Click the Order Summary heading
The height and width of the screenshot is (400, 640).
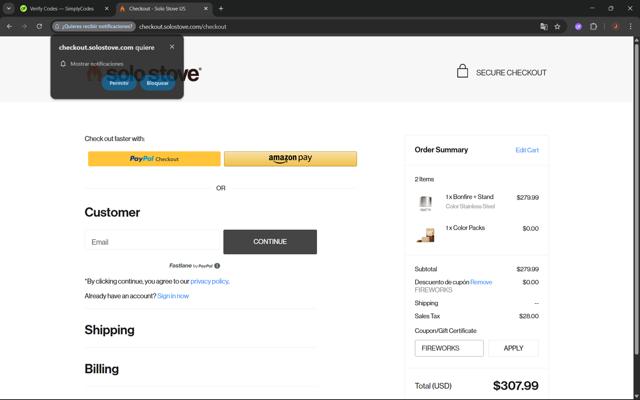click(441, 150)
